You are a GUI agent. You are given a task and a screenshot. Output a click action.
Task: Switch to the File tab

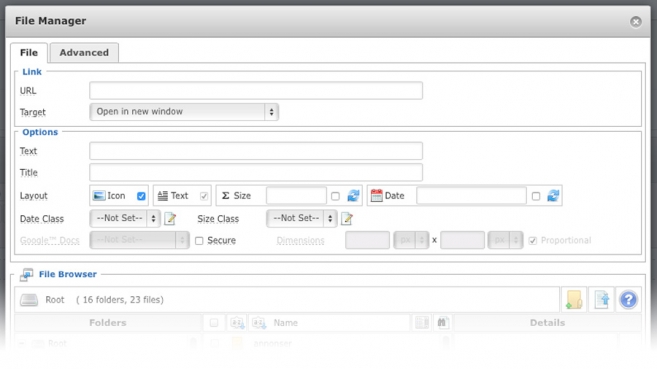point(29,53)
